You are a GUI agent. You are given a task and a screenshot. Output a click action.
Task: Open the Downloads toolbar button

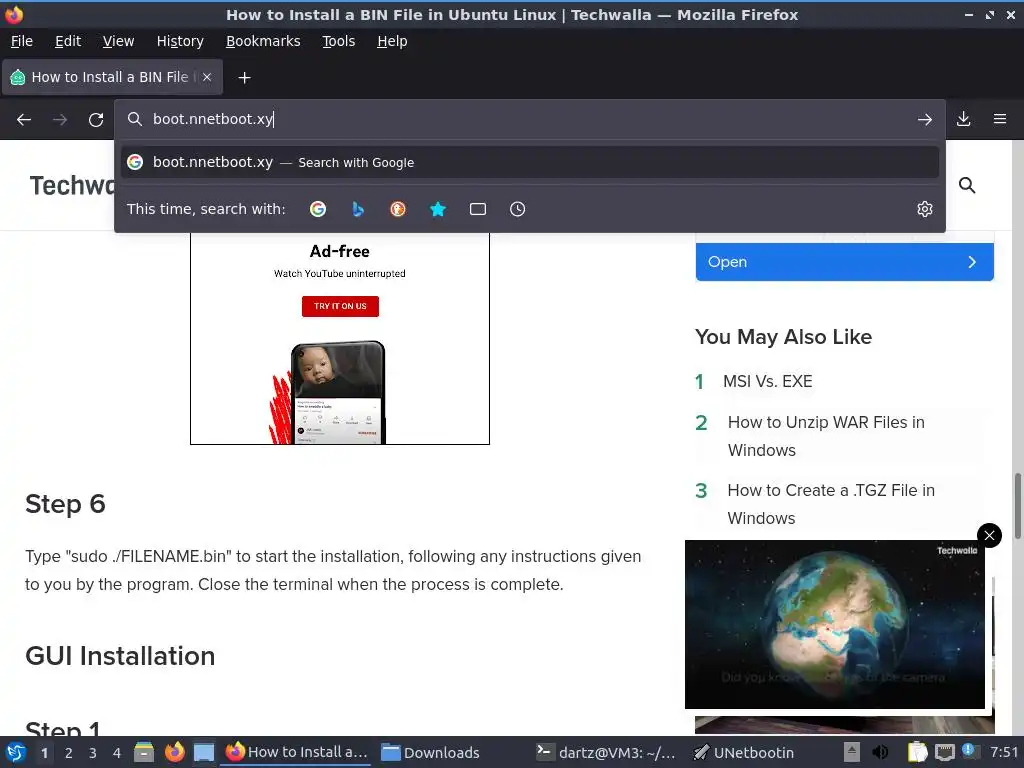click(963, 120)
